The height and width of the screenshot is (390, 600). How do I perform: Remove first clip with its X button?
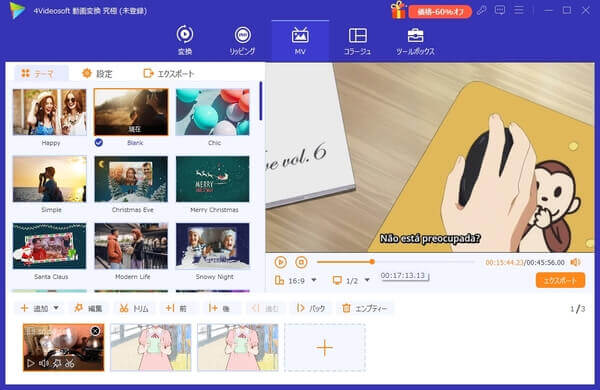pos(95,331)
